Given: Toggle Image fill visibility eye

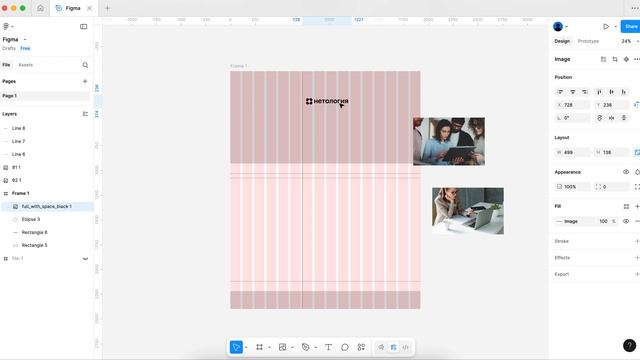Looking at the screenshot, I should tap(626, 221).
